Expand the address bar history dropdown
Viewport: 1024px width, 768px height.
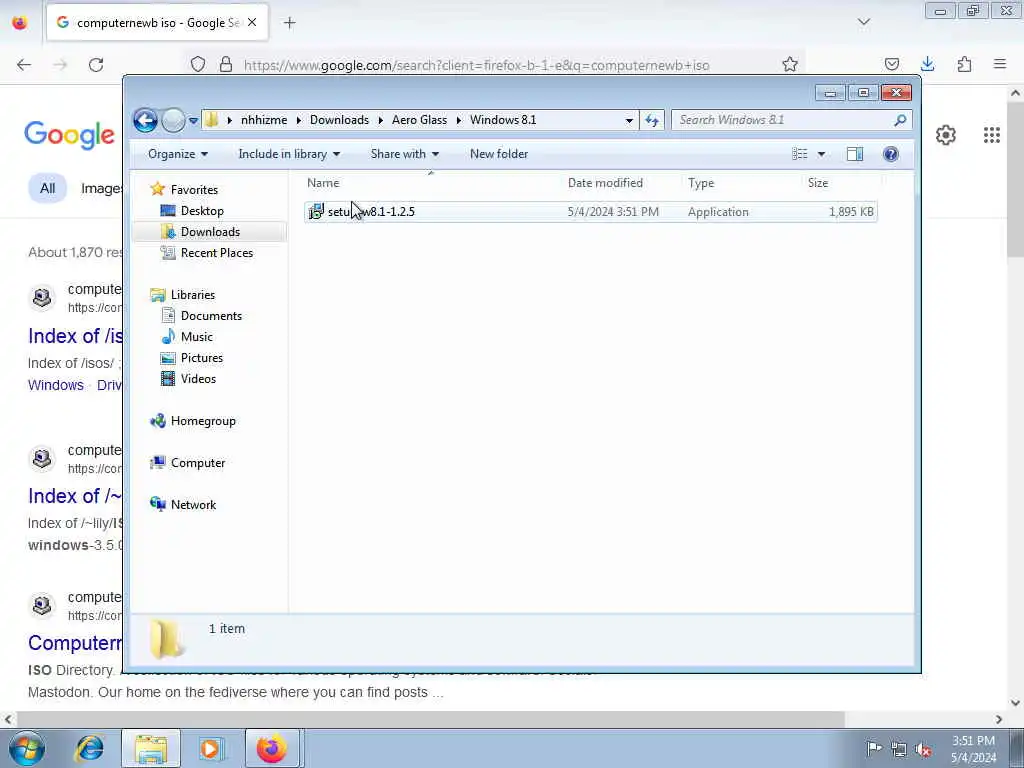coord(629,121)
